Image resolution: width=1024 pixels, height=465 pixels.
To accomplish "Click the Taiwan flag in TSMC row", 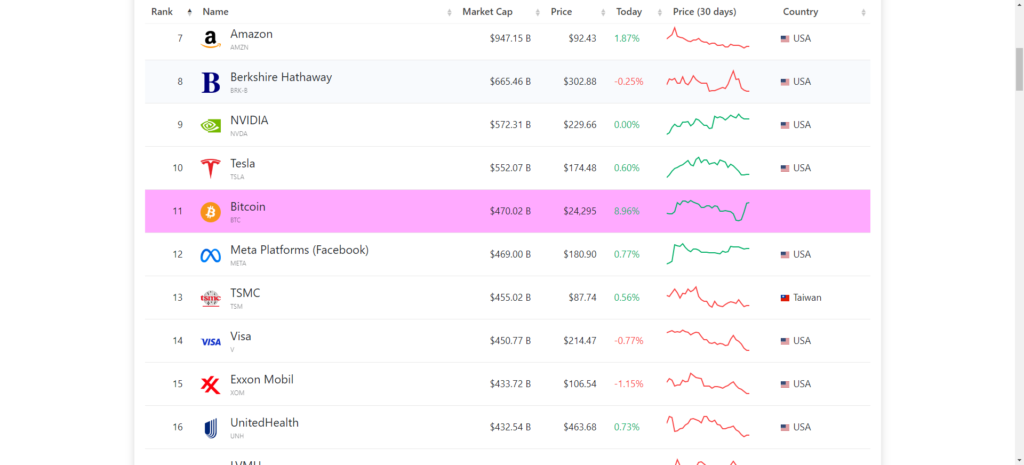I will [x=785, y=298].
